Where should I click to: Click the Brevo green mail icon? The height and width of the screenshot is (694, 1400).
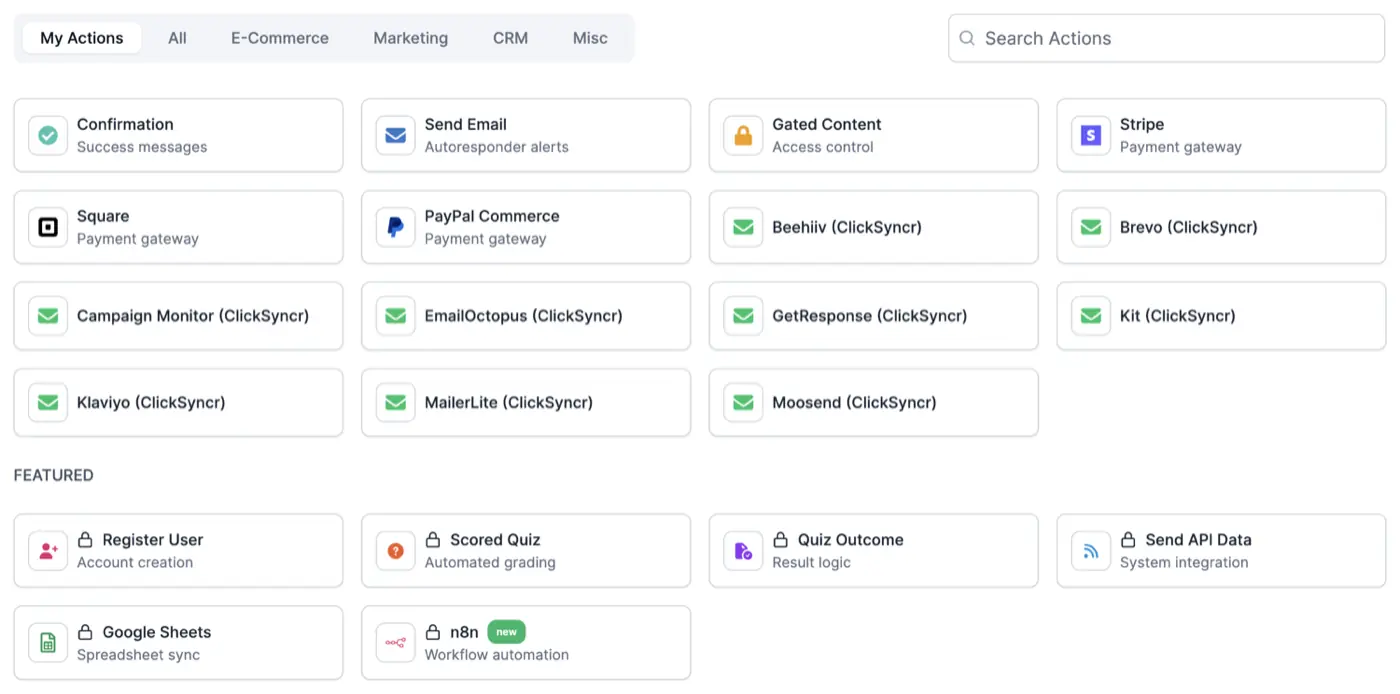(x=1091, y=227)
